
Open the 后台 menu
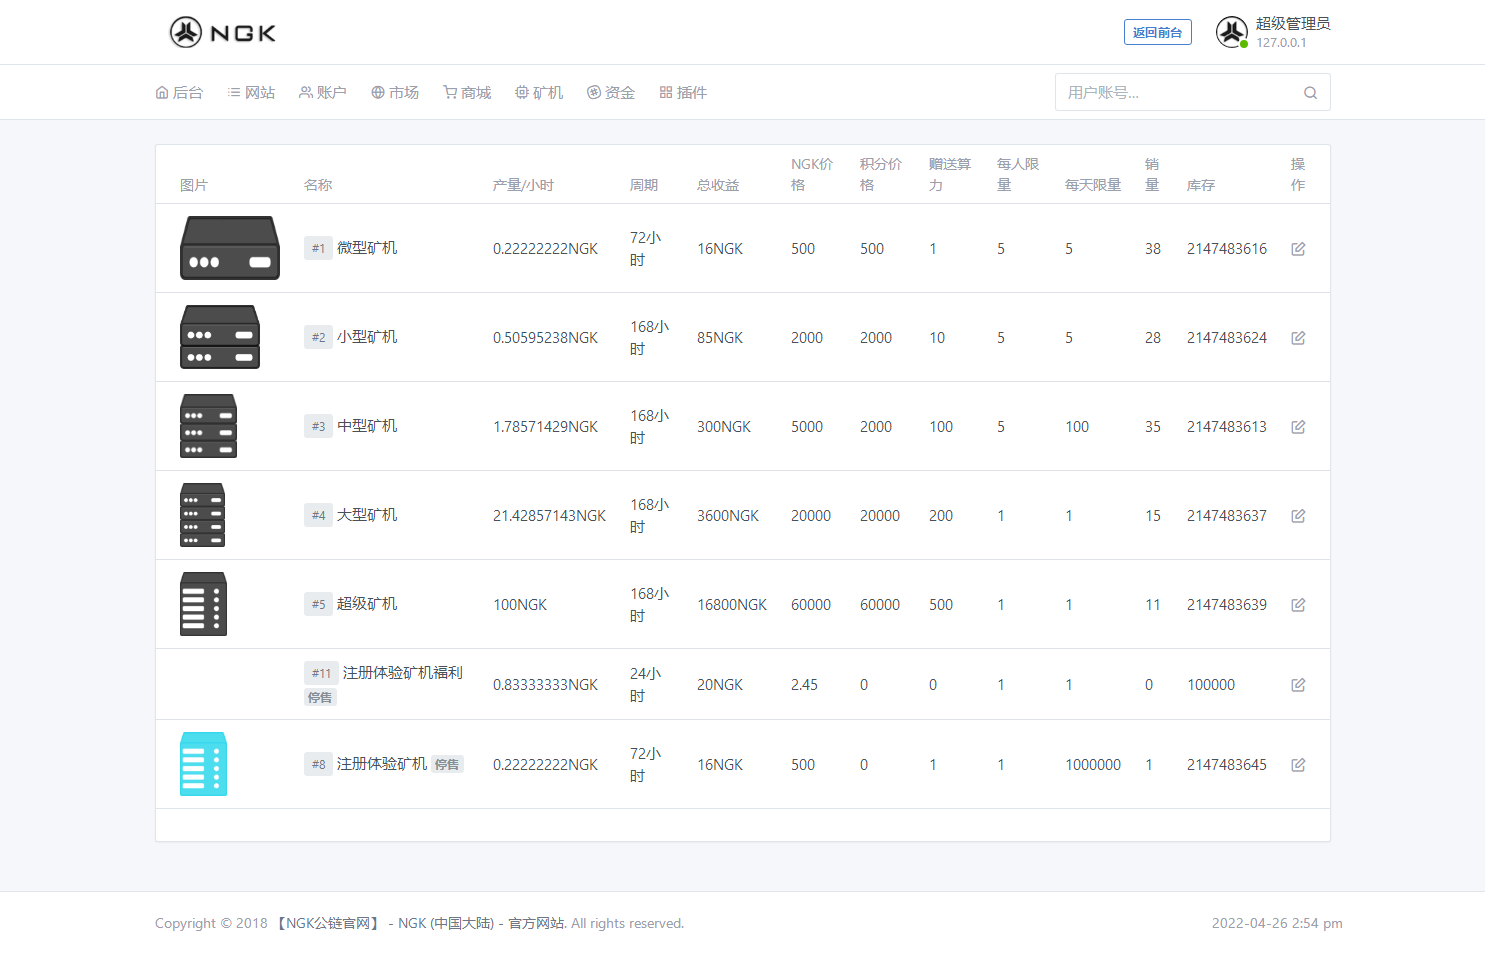click(179, 92)
